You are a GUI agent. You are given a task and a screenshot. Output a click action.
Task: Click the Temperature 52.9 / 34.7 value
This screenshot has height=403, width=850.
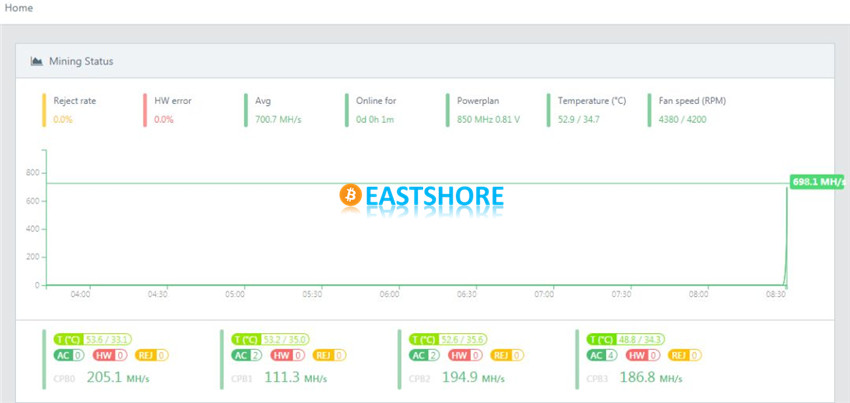tap(579, 120)
